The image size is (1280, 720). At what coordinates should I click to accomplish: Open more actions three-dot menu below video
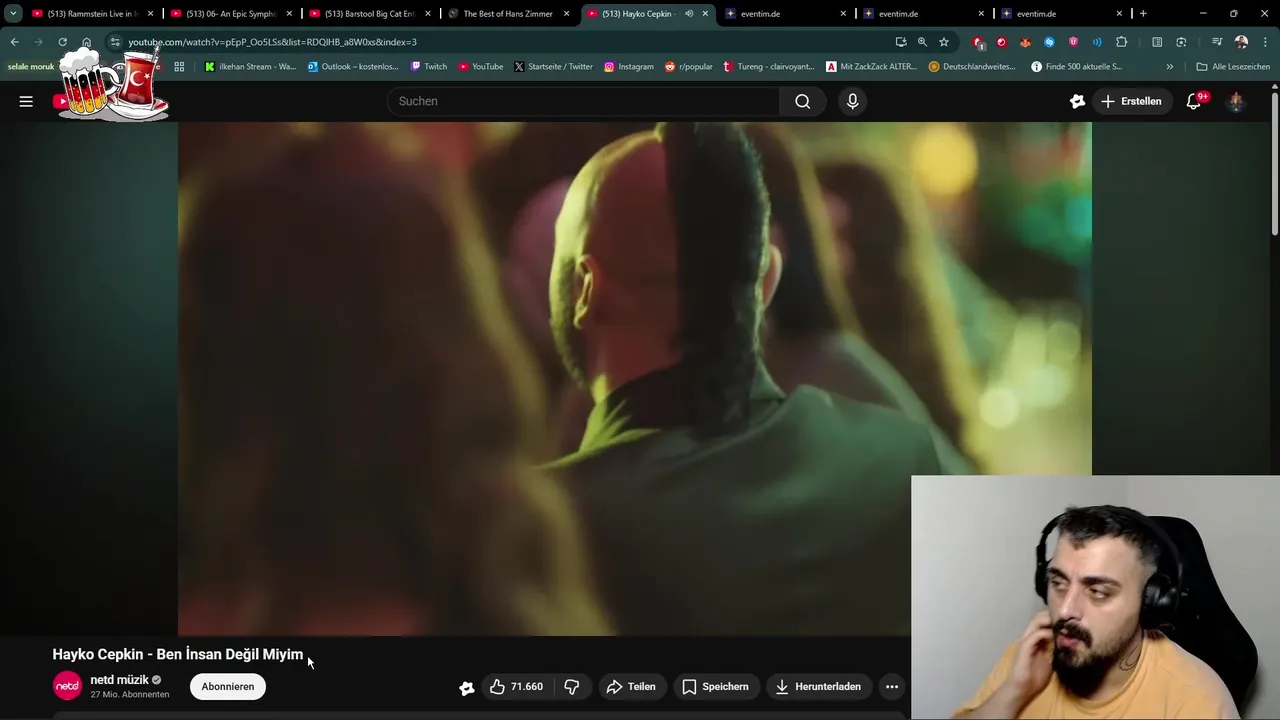892,687
